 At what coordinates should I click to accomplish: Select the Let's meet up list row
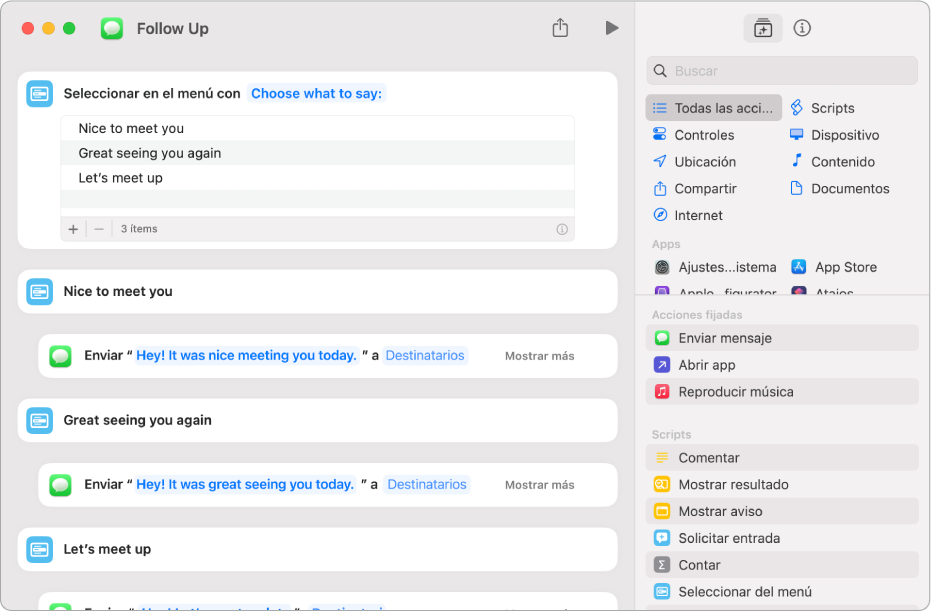click(x=318, y=178)
